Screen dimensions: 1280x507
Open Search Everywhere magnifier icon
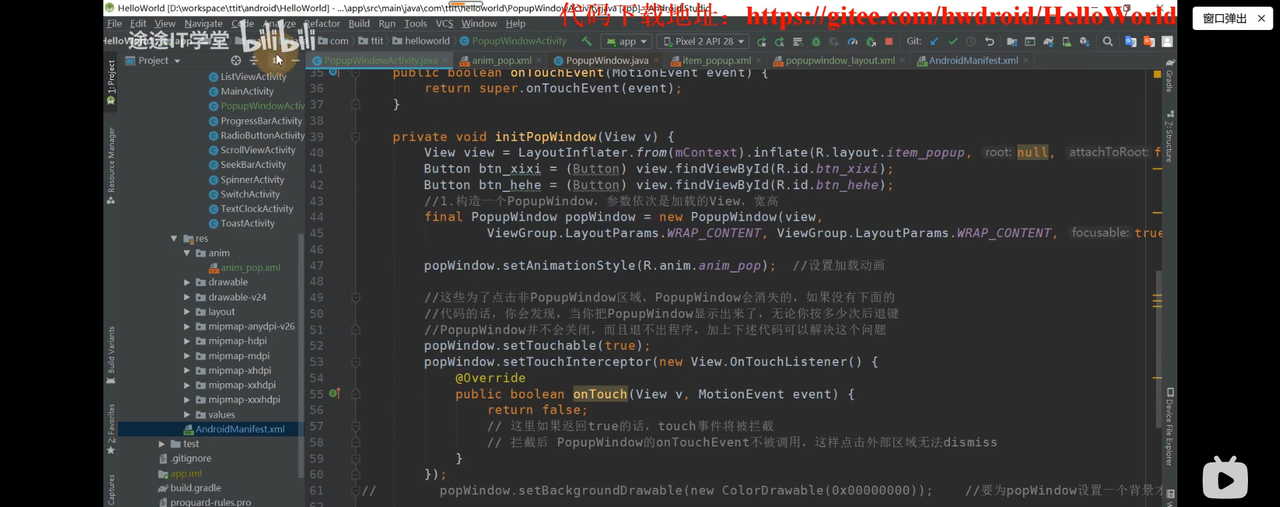coord(1107,42)
